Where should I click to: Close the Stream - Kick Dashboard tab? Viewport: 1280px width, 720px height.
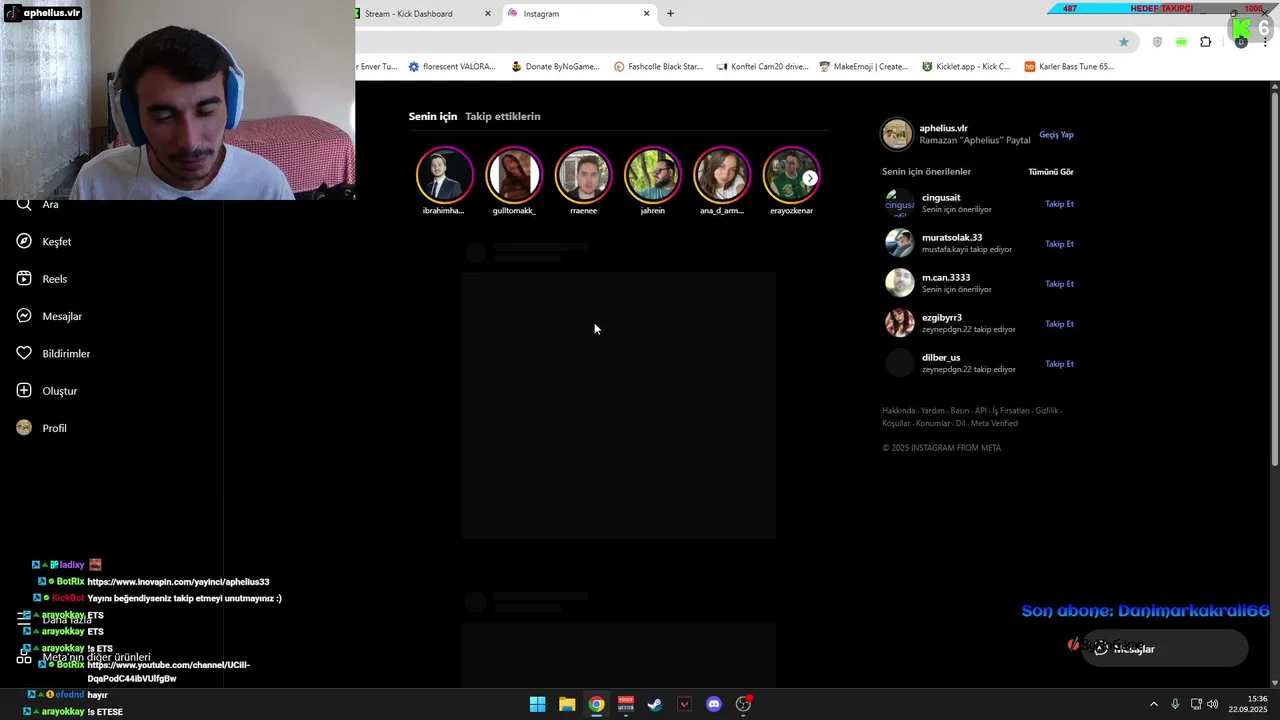coord(488,14)
